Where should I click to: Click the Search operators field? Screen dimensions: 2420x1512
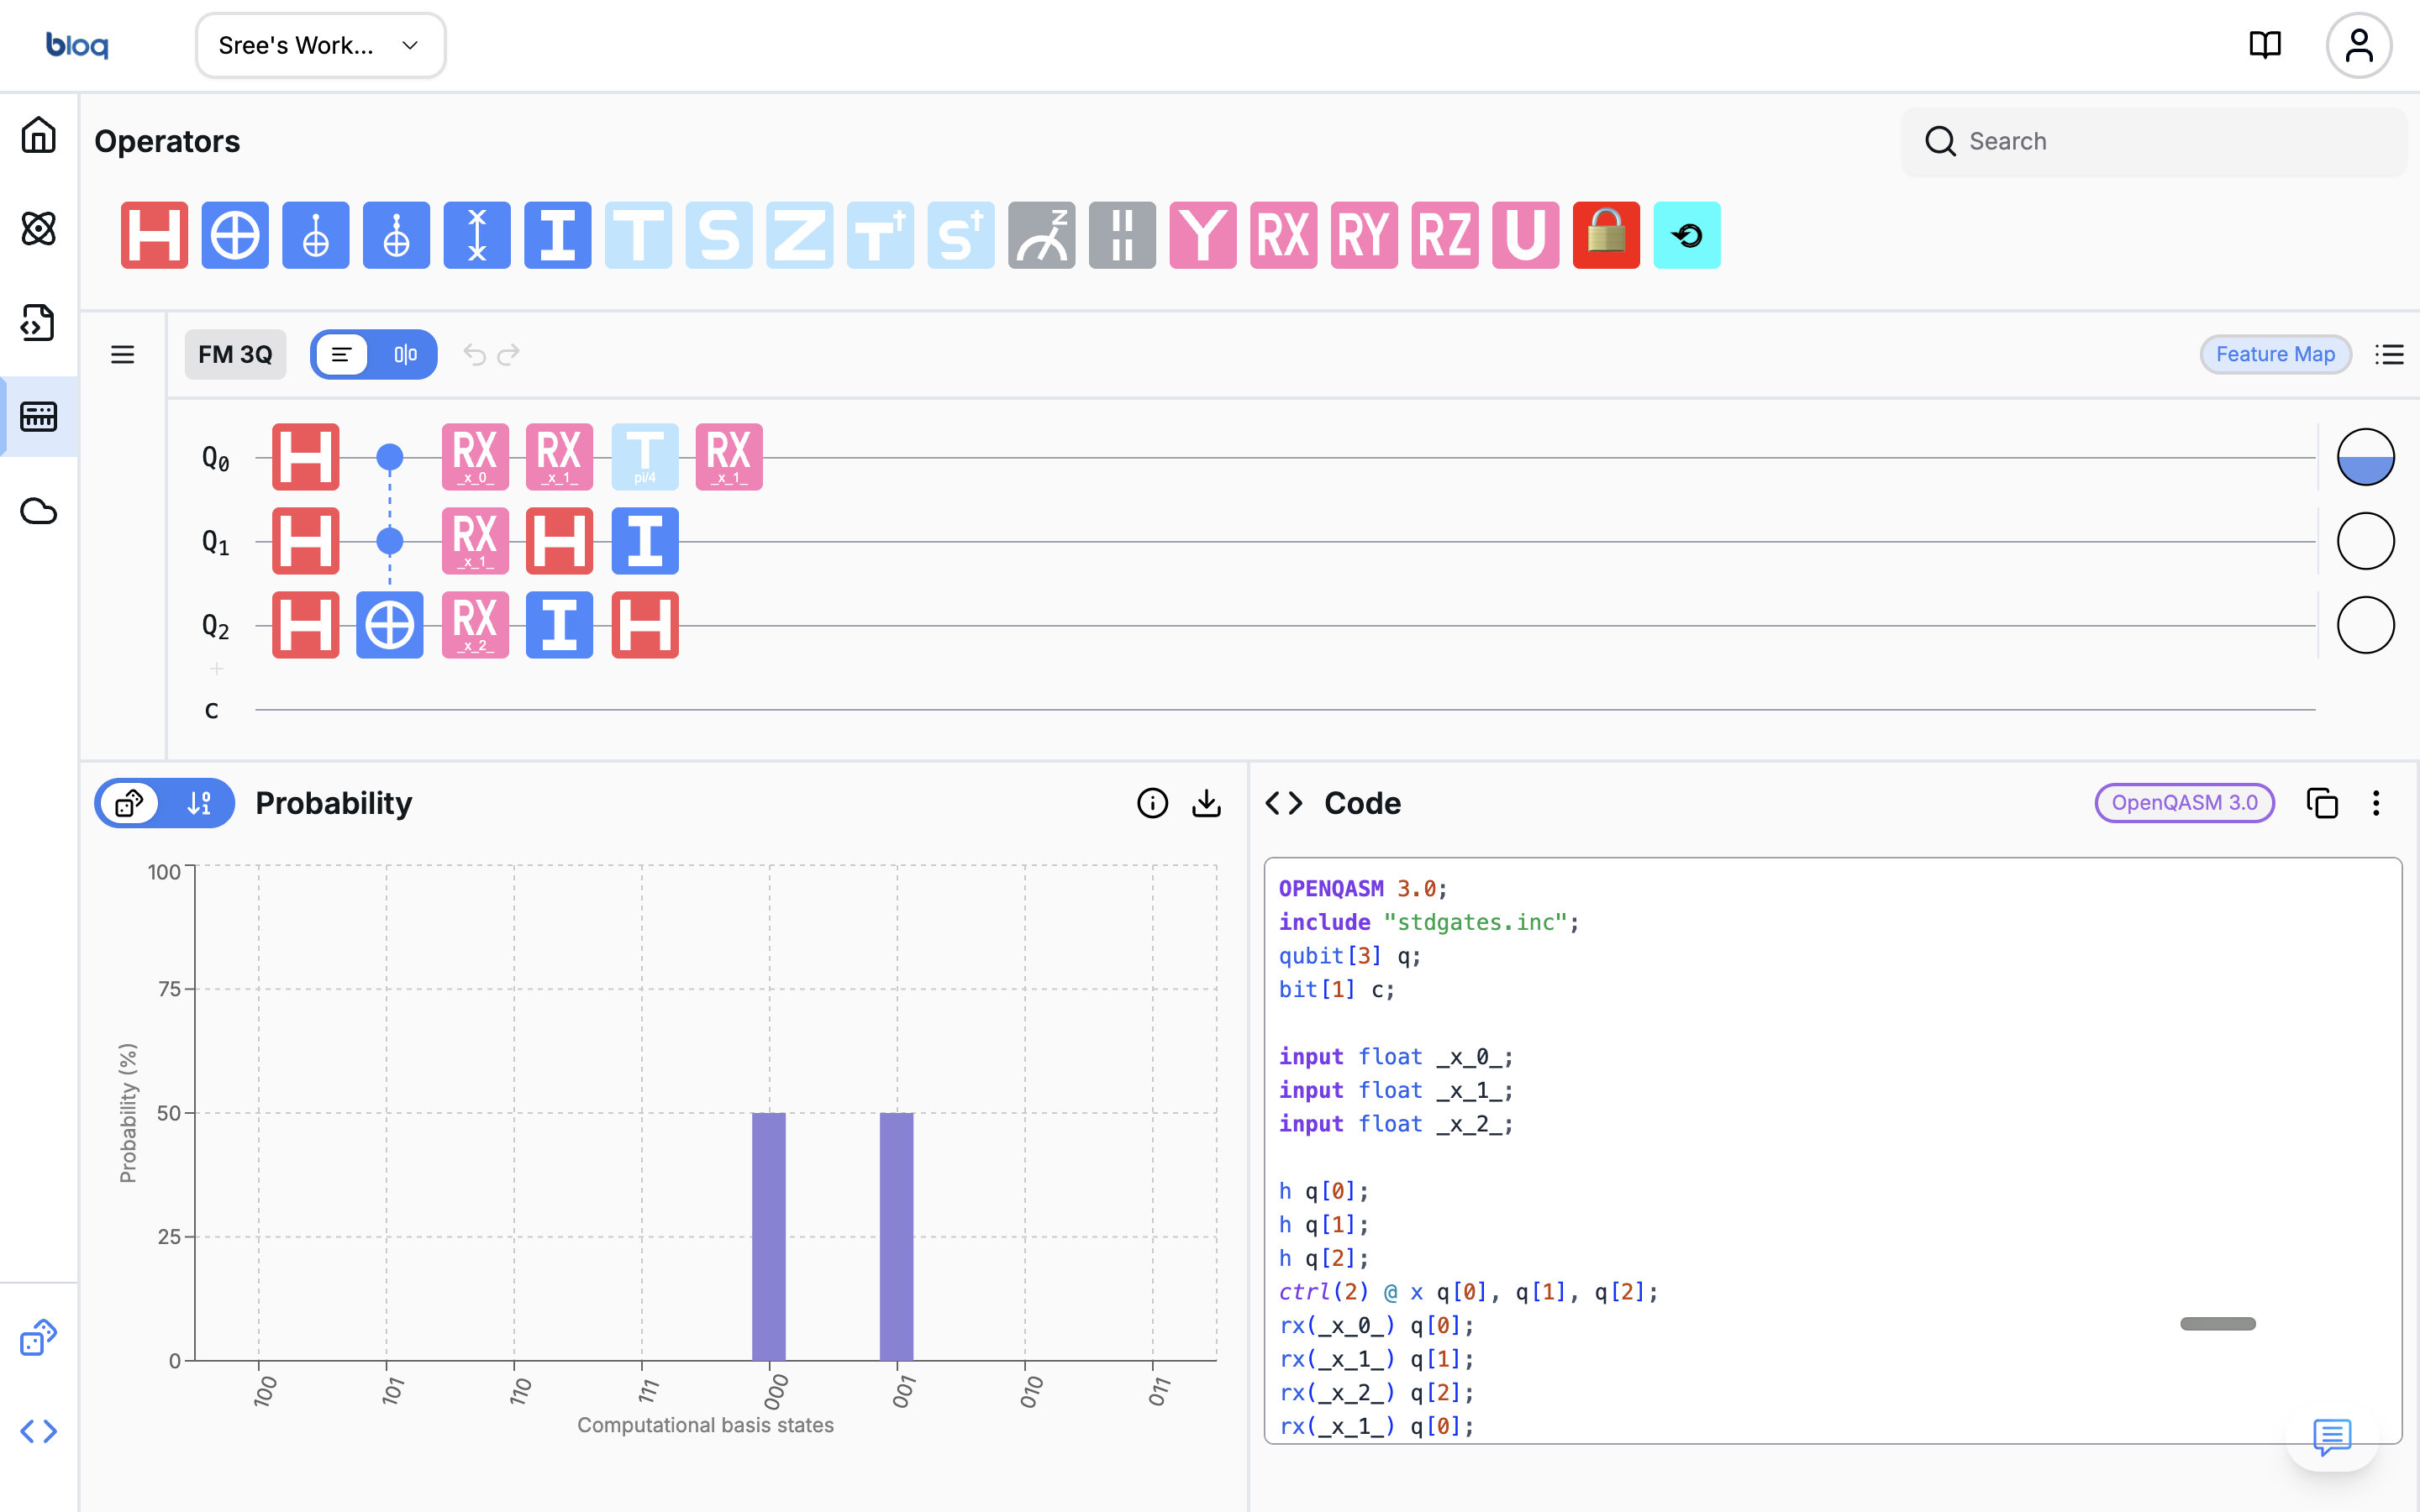2154,141
